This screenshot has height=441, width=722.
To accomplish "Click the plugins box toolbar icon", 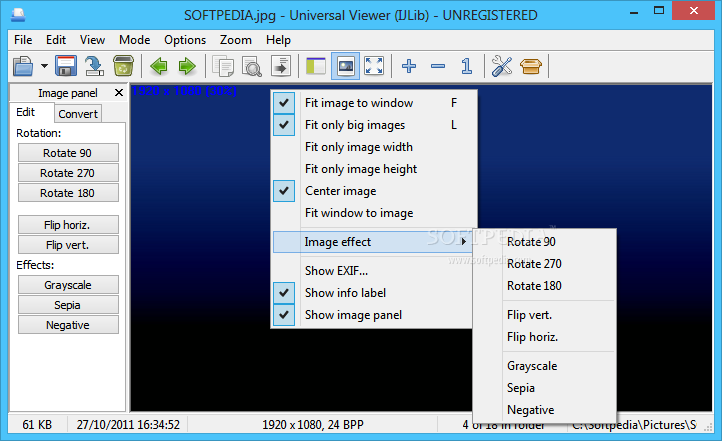I will tap(531, 66).
